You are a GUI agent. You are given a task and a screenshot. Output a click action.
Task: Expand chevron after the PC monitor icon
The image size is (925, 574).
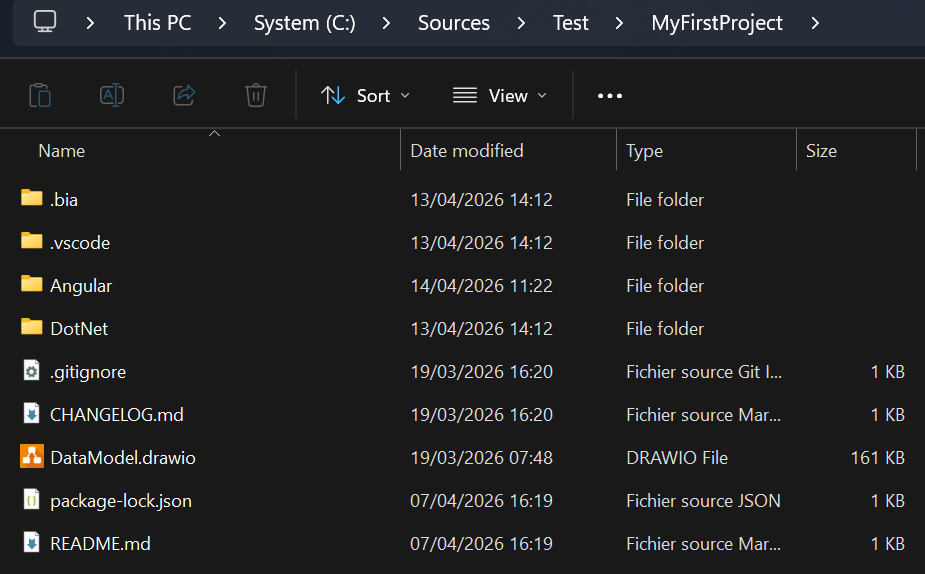point(90,23)
